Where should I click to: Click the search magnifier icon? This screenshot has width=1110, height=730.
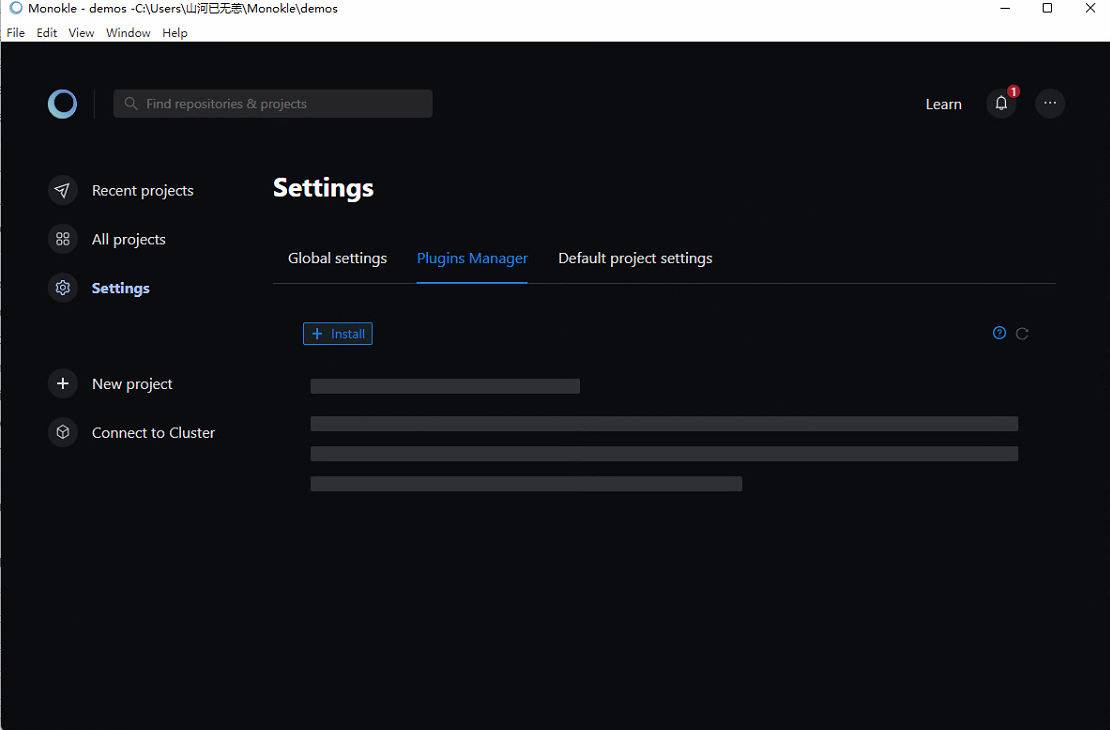(131, 103)
